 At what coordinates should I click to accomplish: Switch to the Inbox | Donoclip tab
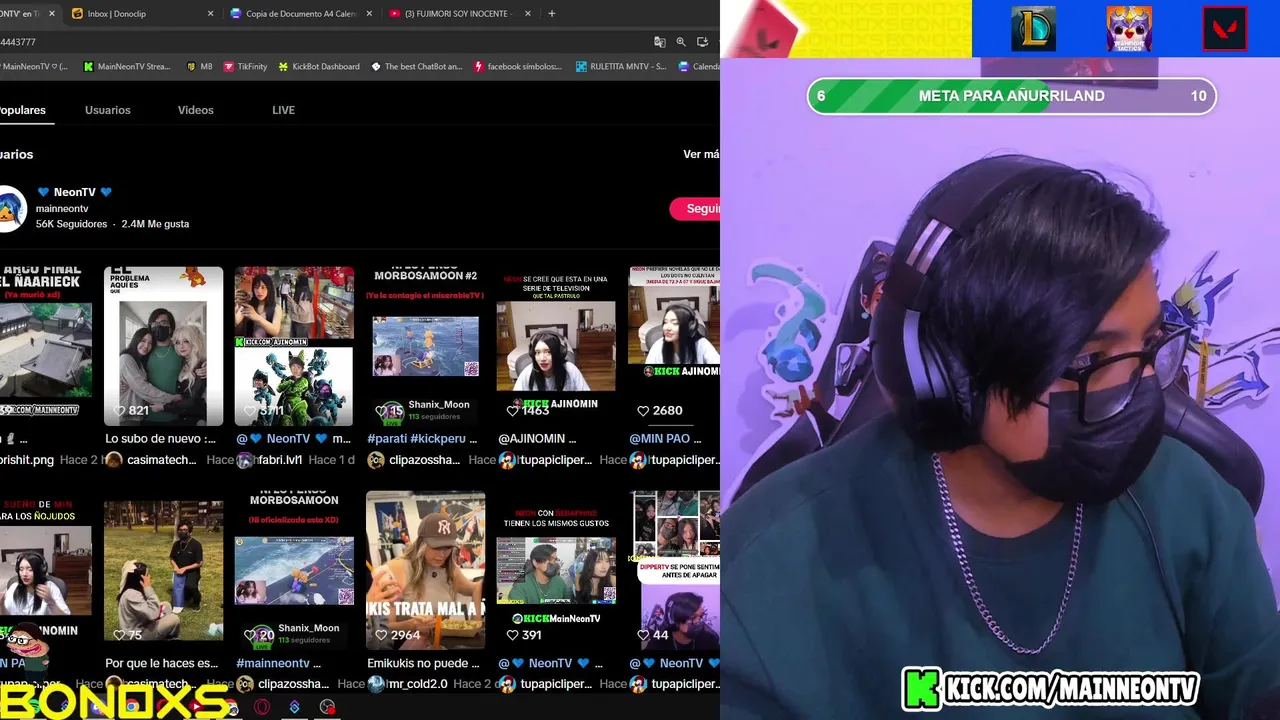click(143, 14)
